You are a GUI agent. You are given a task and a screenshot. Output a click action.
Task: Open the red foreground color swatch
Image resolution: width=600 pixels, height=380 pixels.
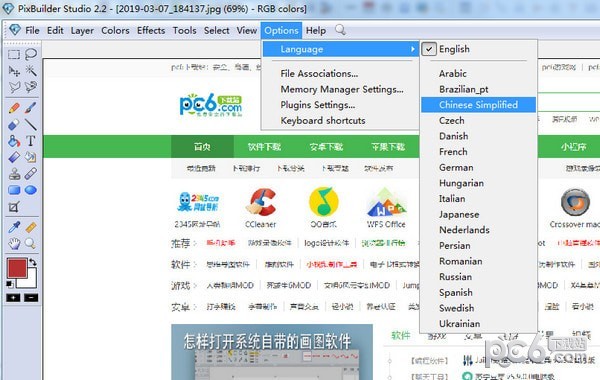pyautogui.click(x=16, y=268)
